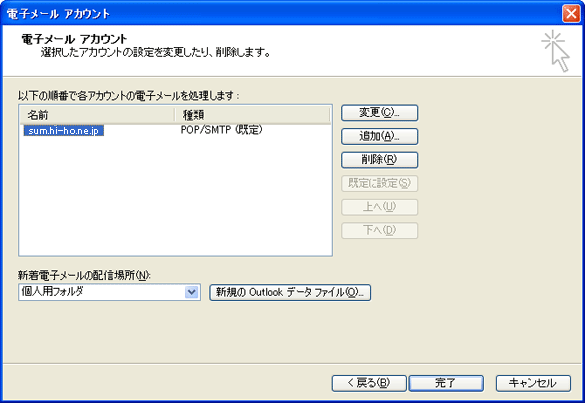Click the POP/SMTP (既定) type cell
Screen dimensions: 585x403
click(x=222, y=130)
